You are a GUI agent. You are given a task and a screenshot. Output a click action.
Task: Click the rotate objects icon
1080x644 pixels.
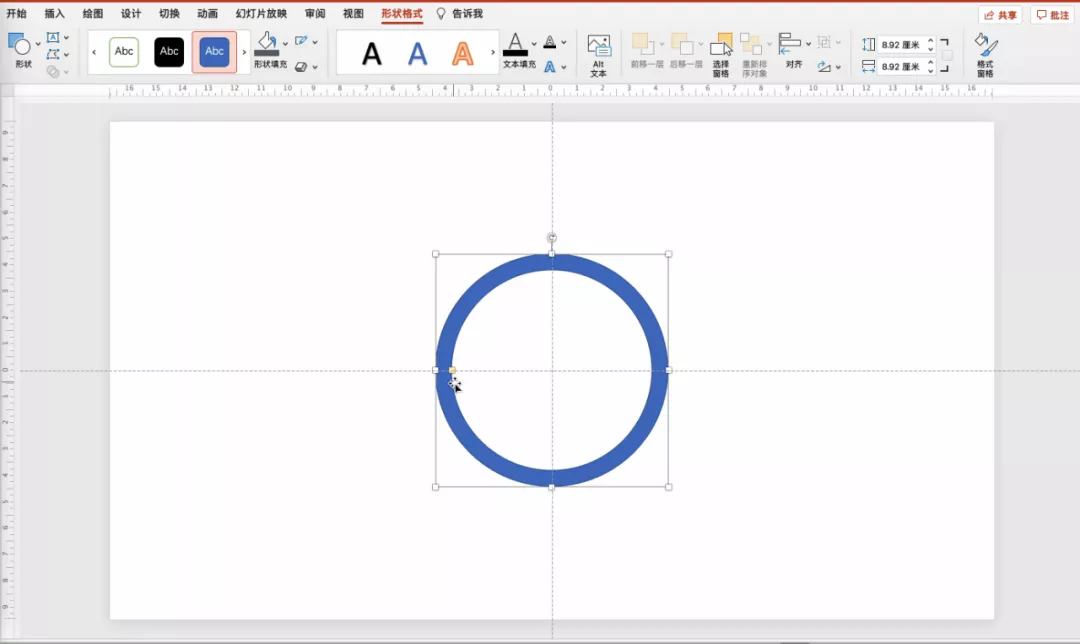[x=824, y=67]
